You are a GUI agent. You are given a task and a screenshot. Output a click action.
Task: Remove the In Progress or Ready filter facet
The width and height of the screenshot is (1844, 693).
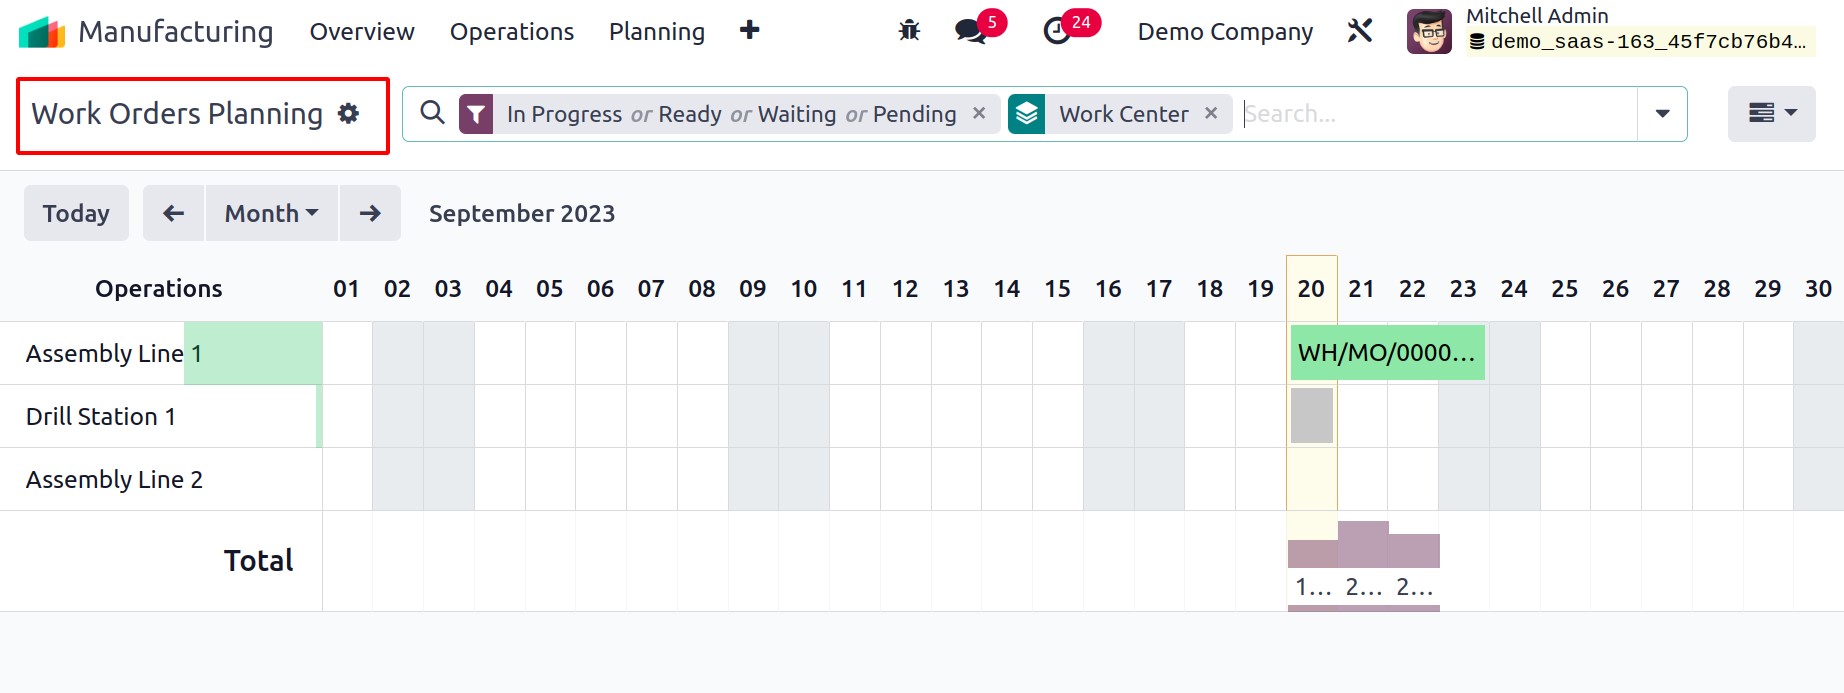coord(979,114)
